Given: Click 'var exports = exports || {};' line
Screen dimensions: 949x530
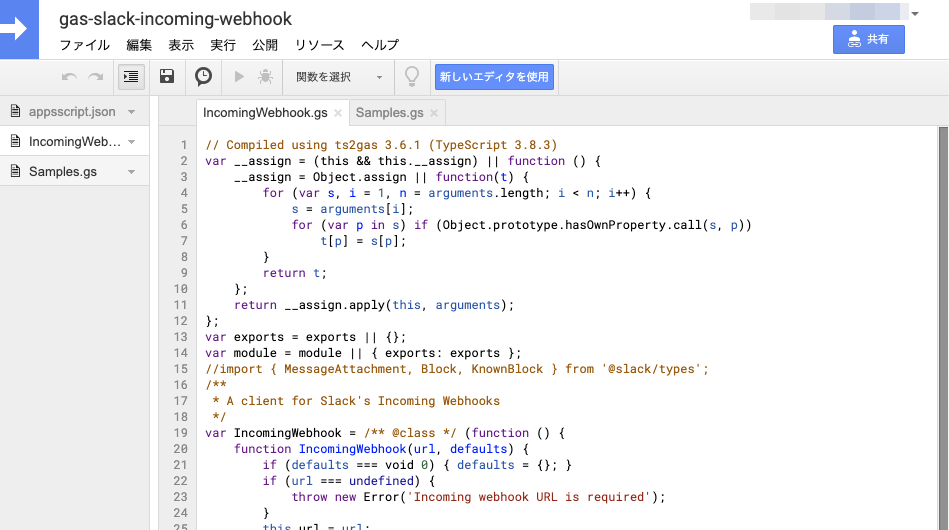Looking at the screenshot, I should 305,337.
